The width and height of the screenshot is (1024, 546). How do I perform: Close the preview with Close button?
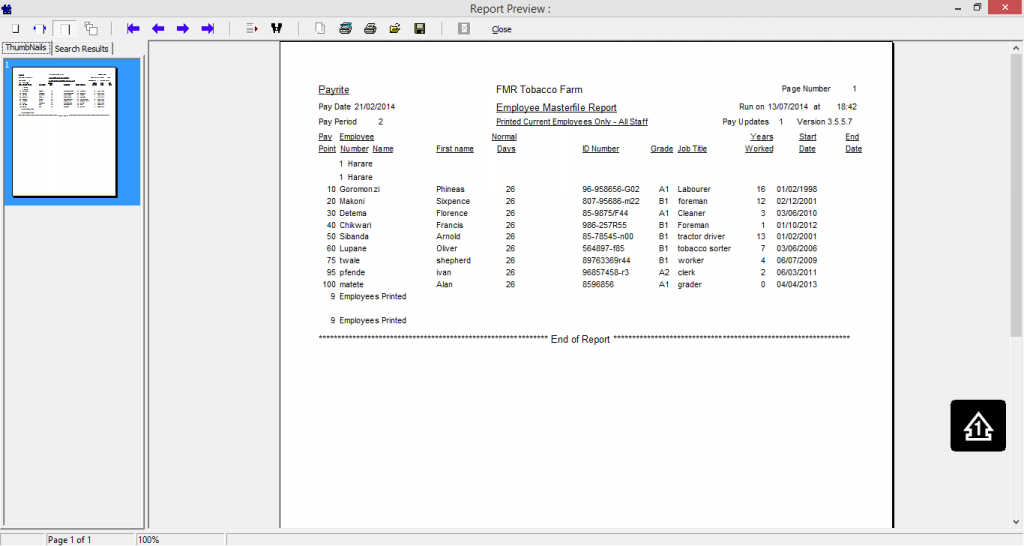click(x=502, y=29)
